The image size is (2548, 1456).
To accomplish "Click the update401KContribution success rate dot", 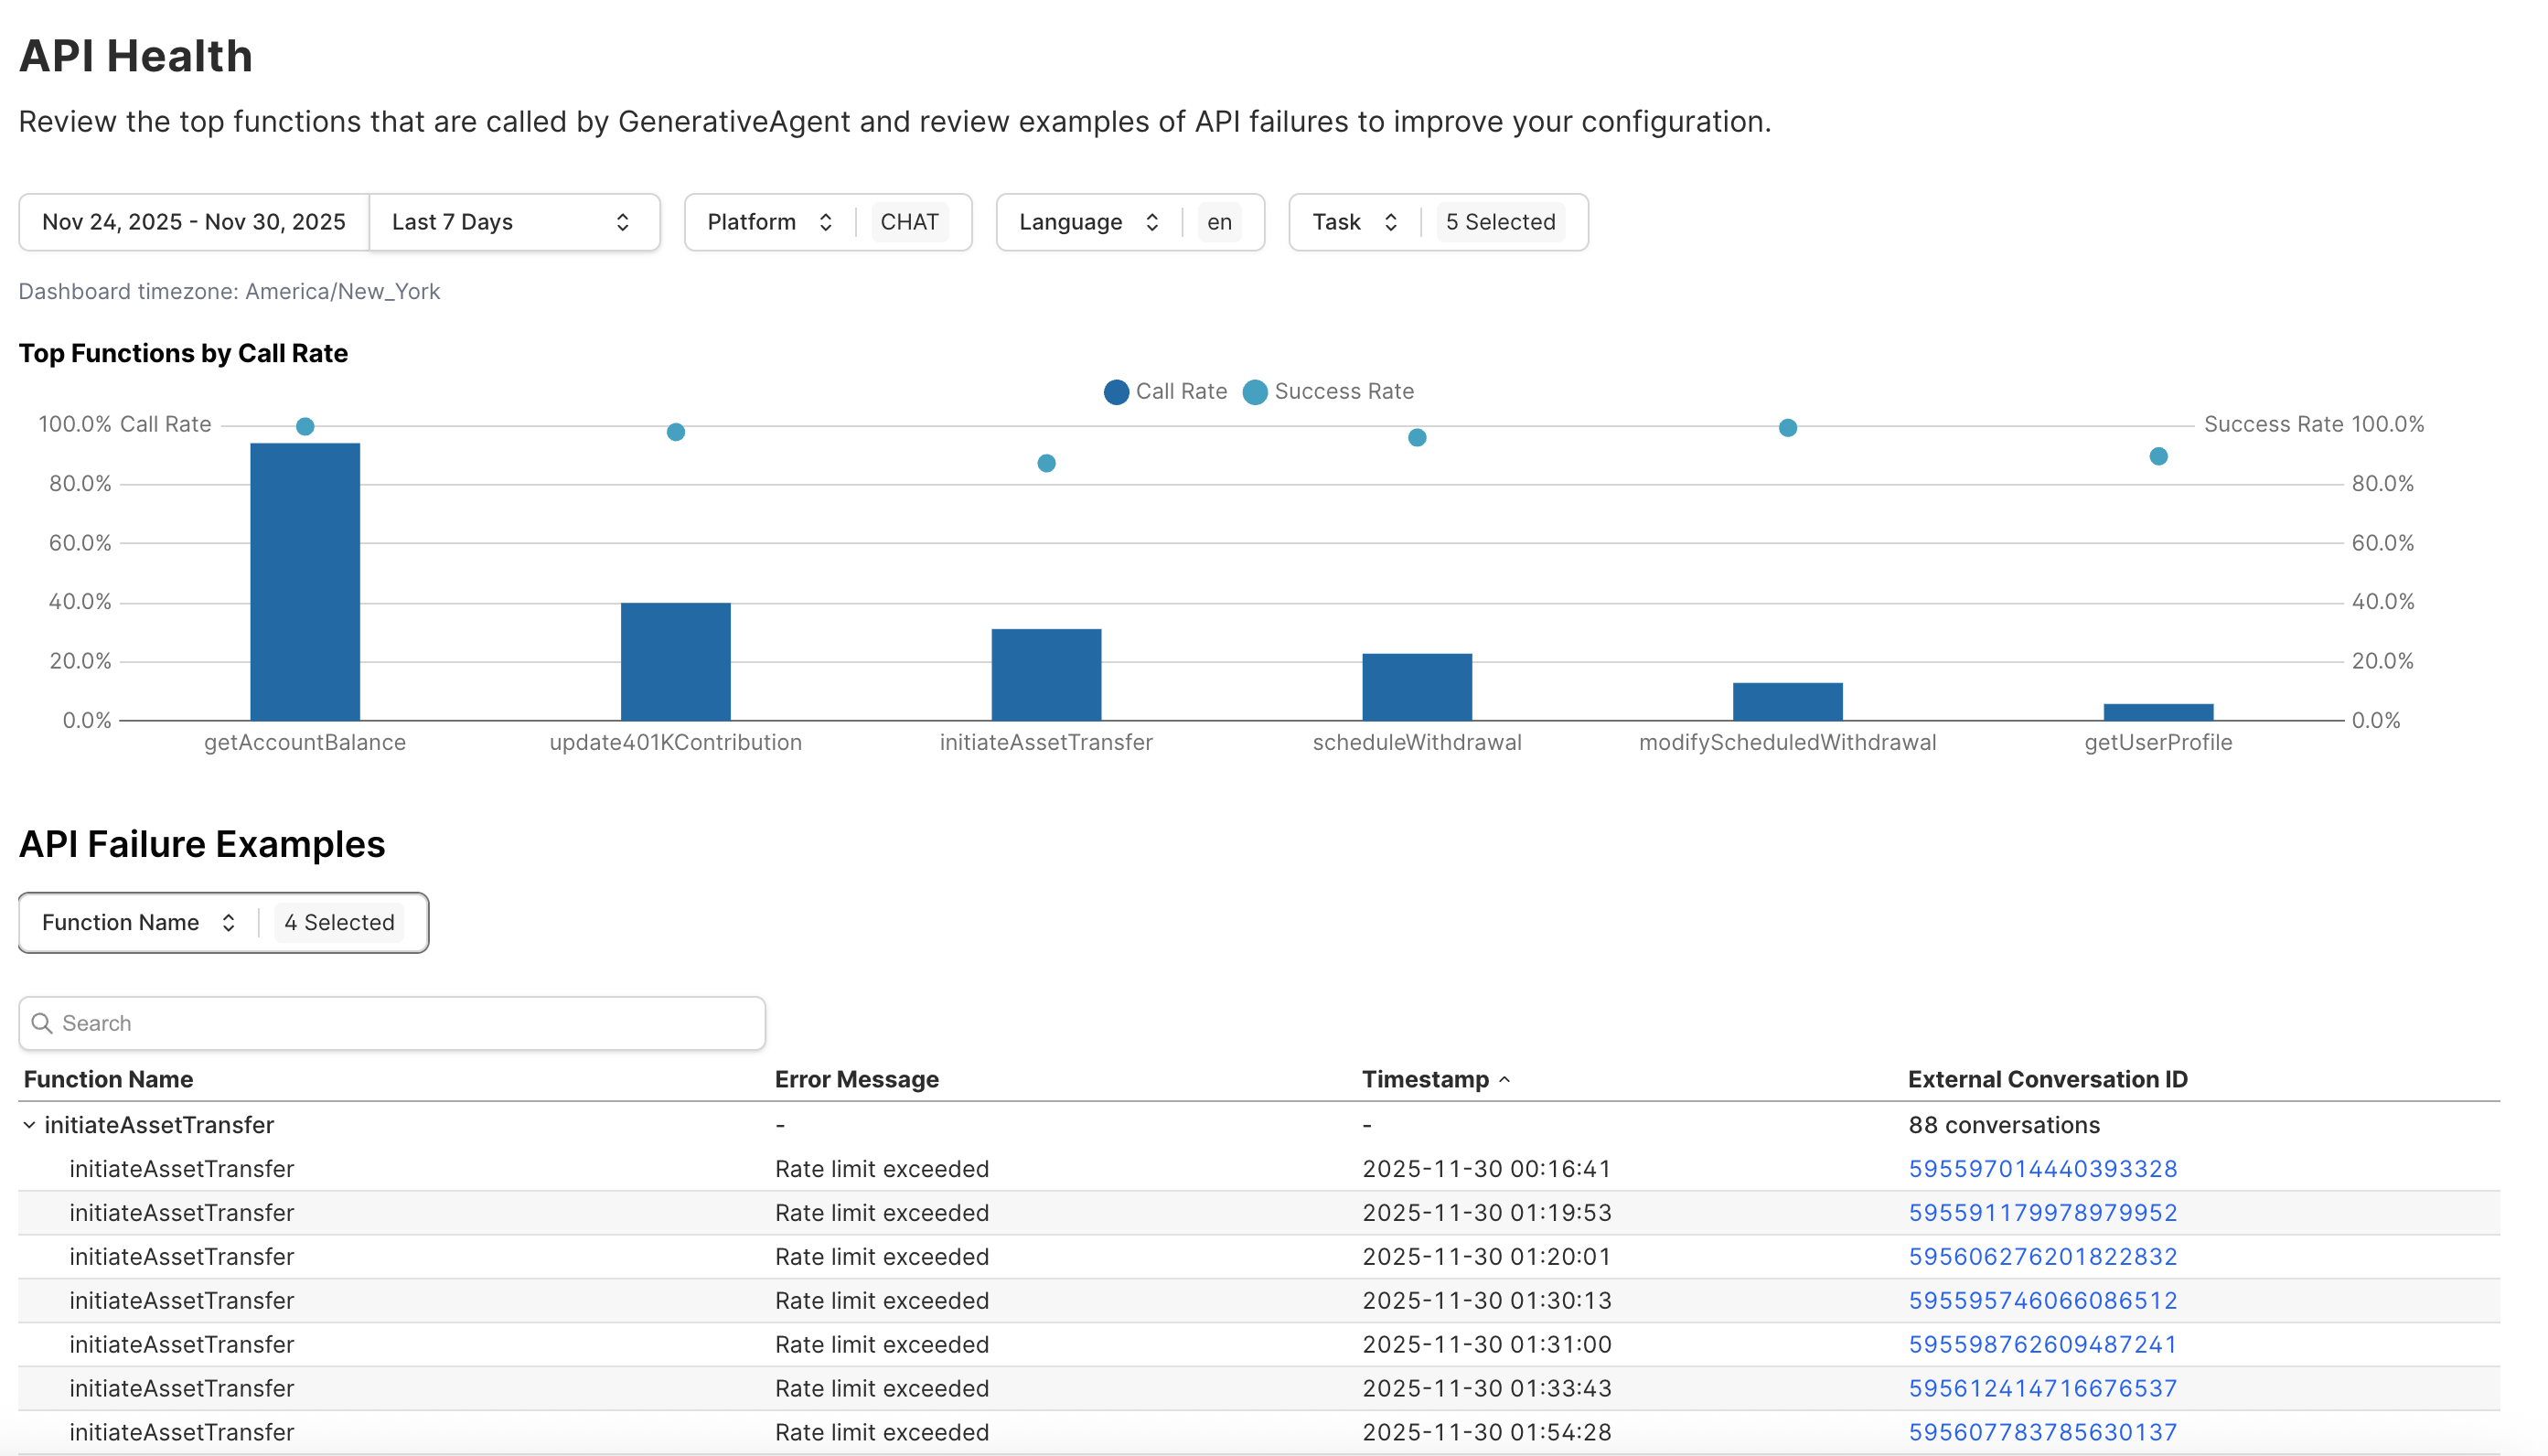I will 676,432.
